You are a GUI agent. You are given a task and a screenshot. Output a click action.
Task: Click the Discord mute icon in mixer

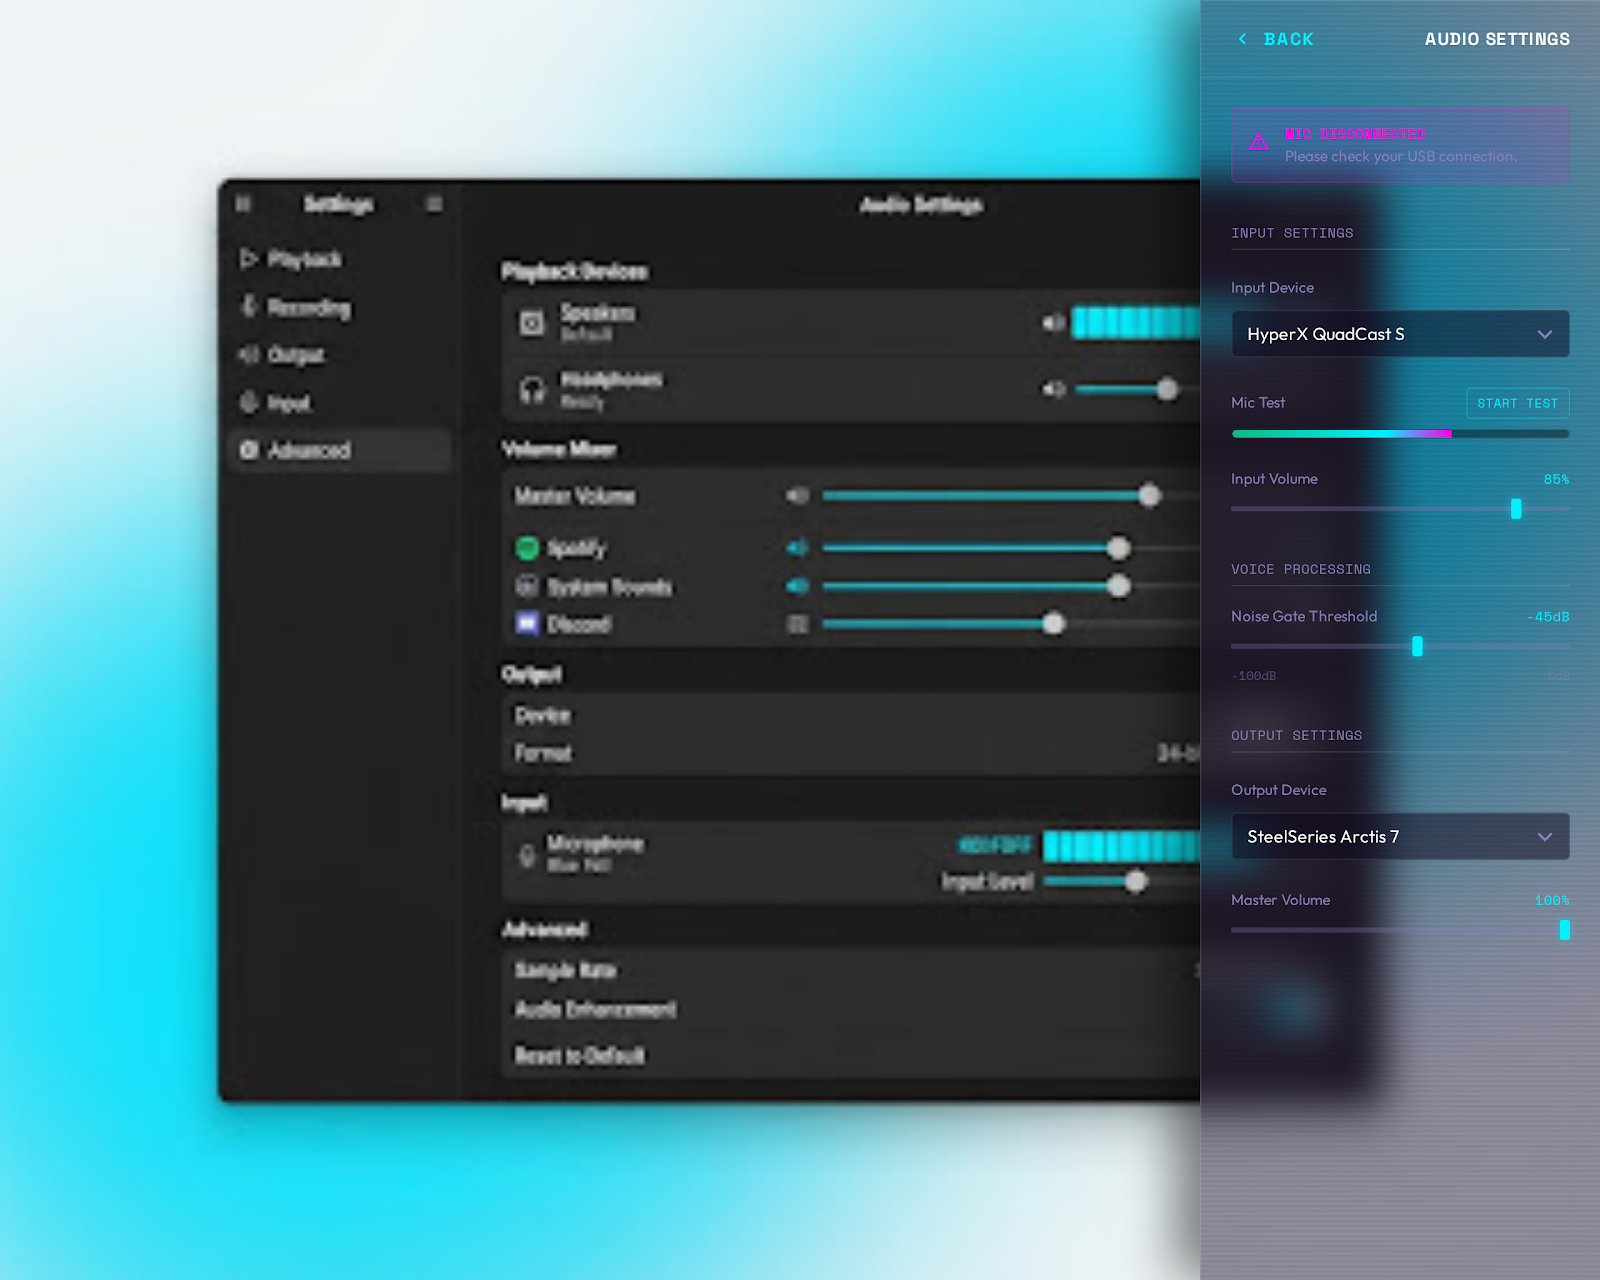click(797, 624)
